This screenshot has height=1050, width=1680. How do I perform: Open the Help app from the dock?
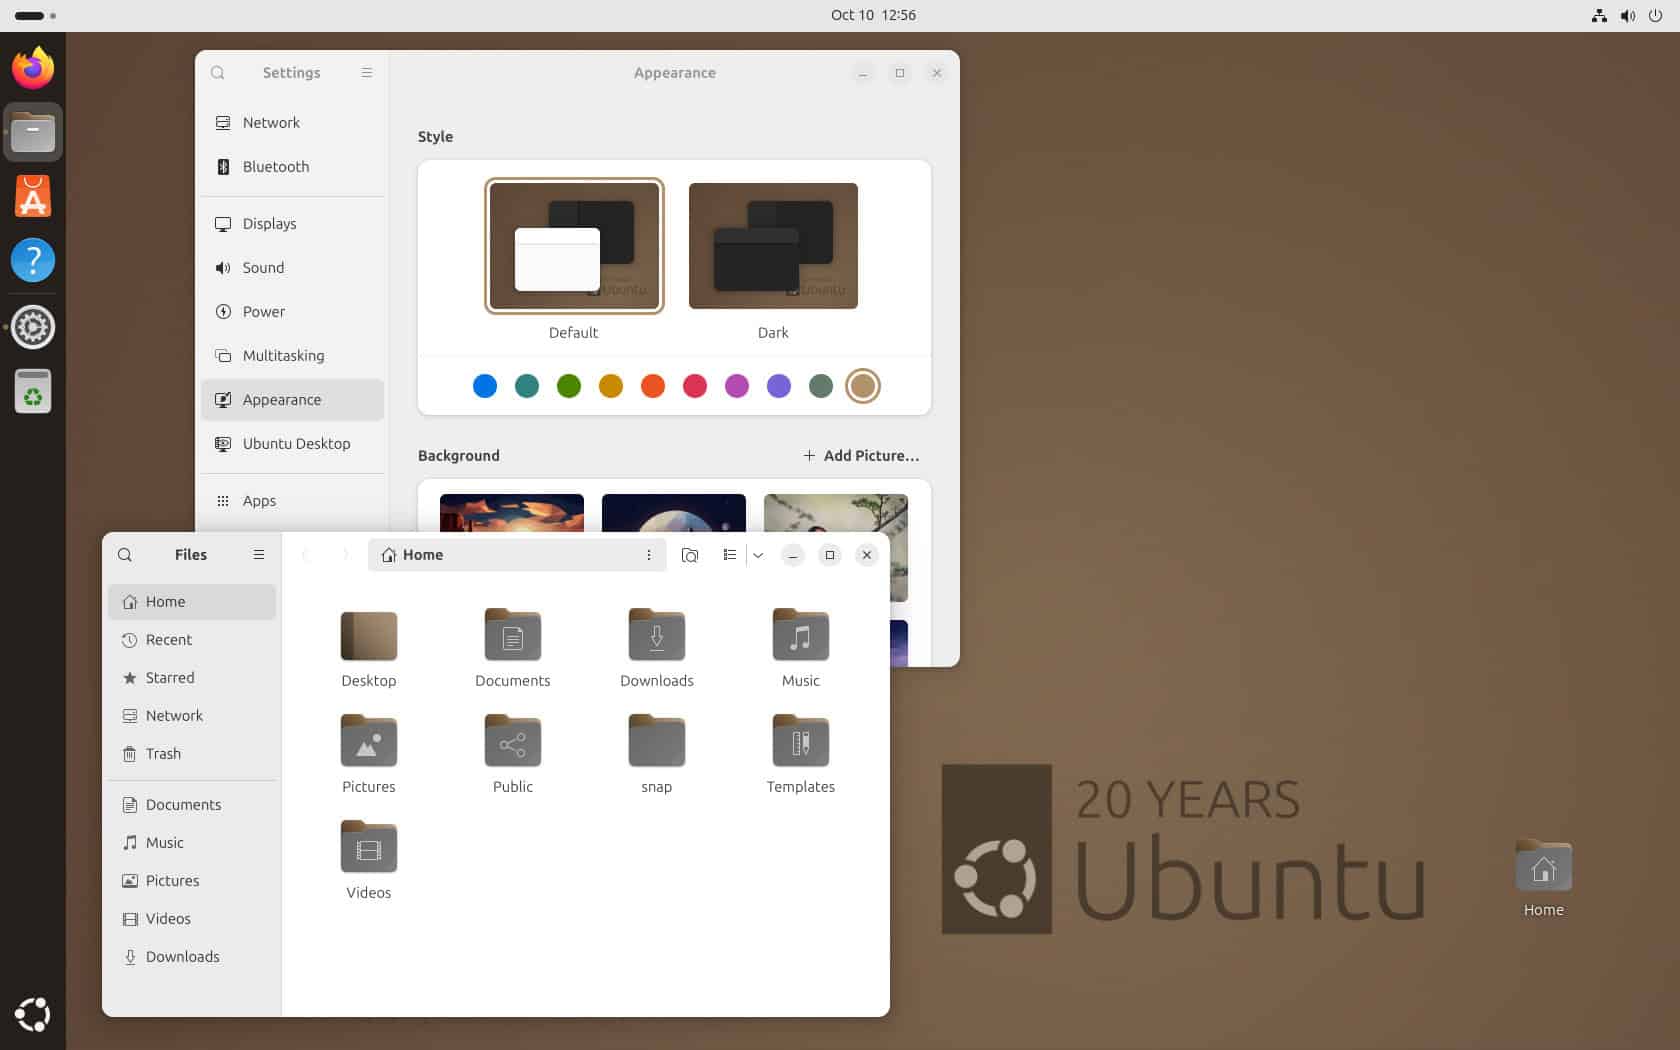[33, 260]
